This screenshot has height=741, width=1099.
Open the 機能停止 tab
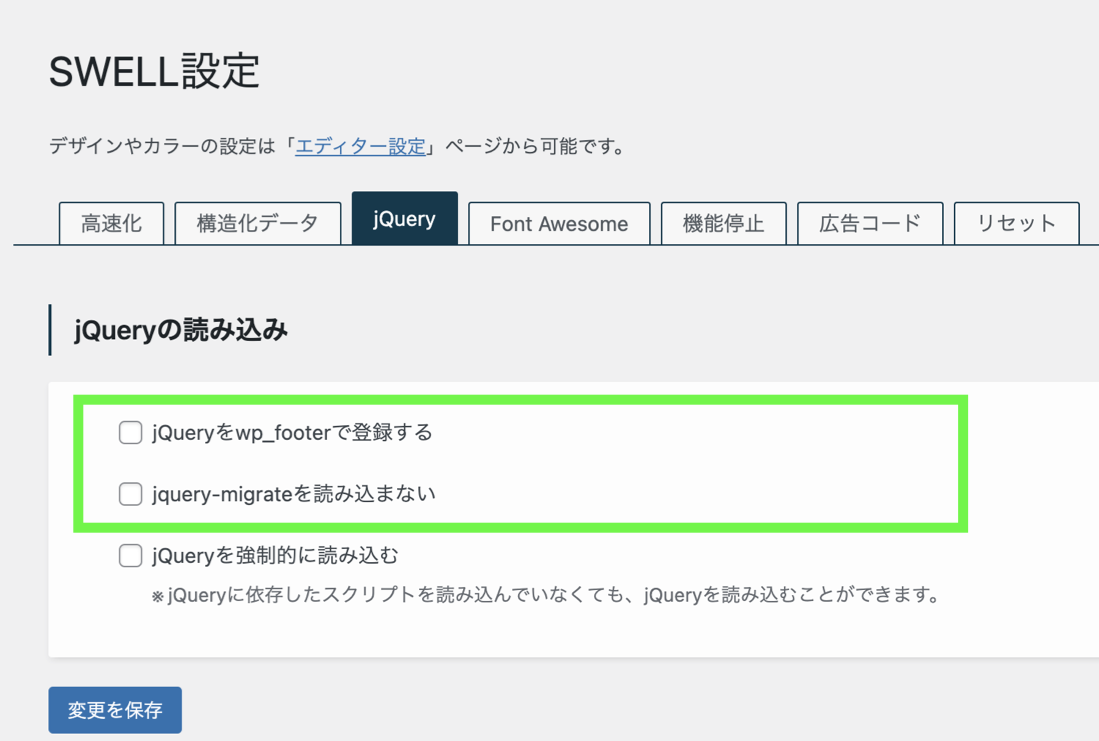pos(723,223)
